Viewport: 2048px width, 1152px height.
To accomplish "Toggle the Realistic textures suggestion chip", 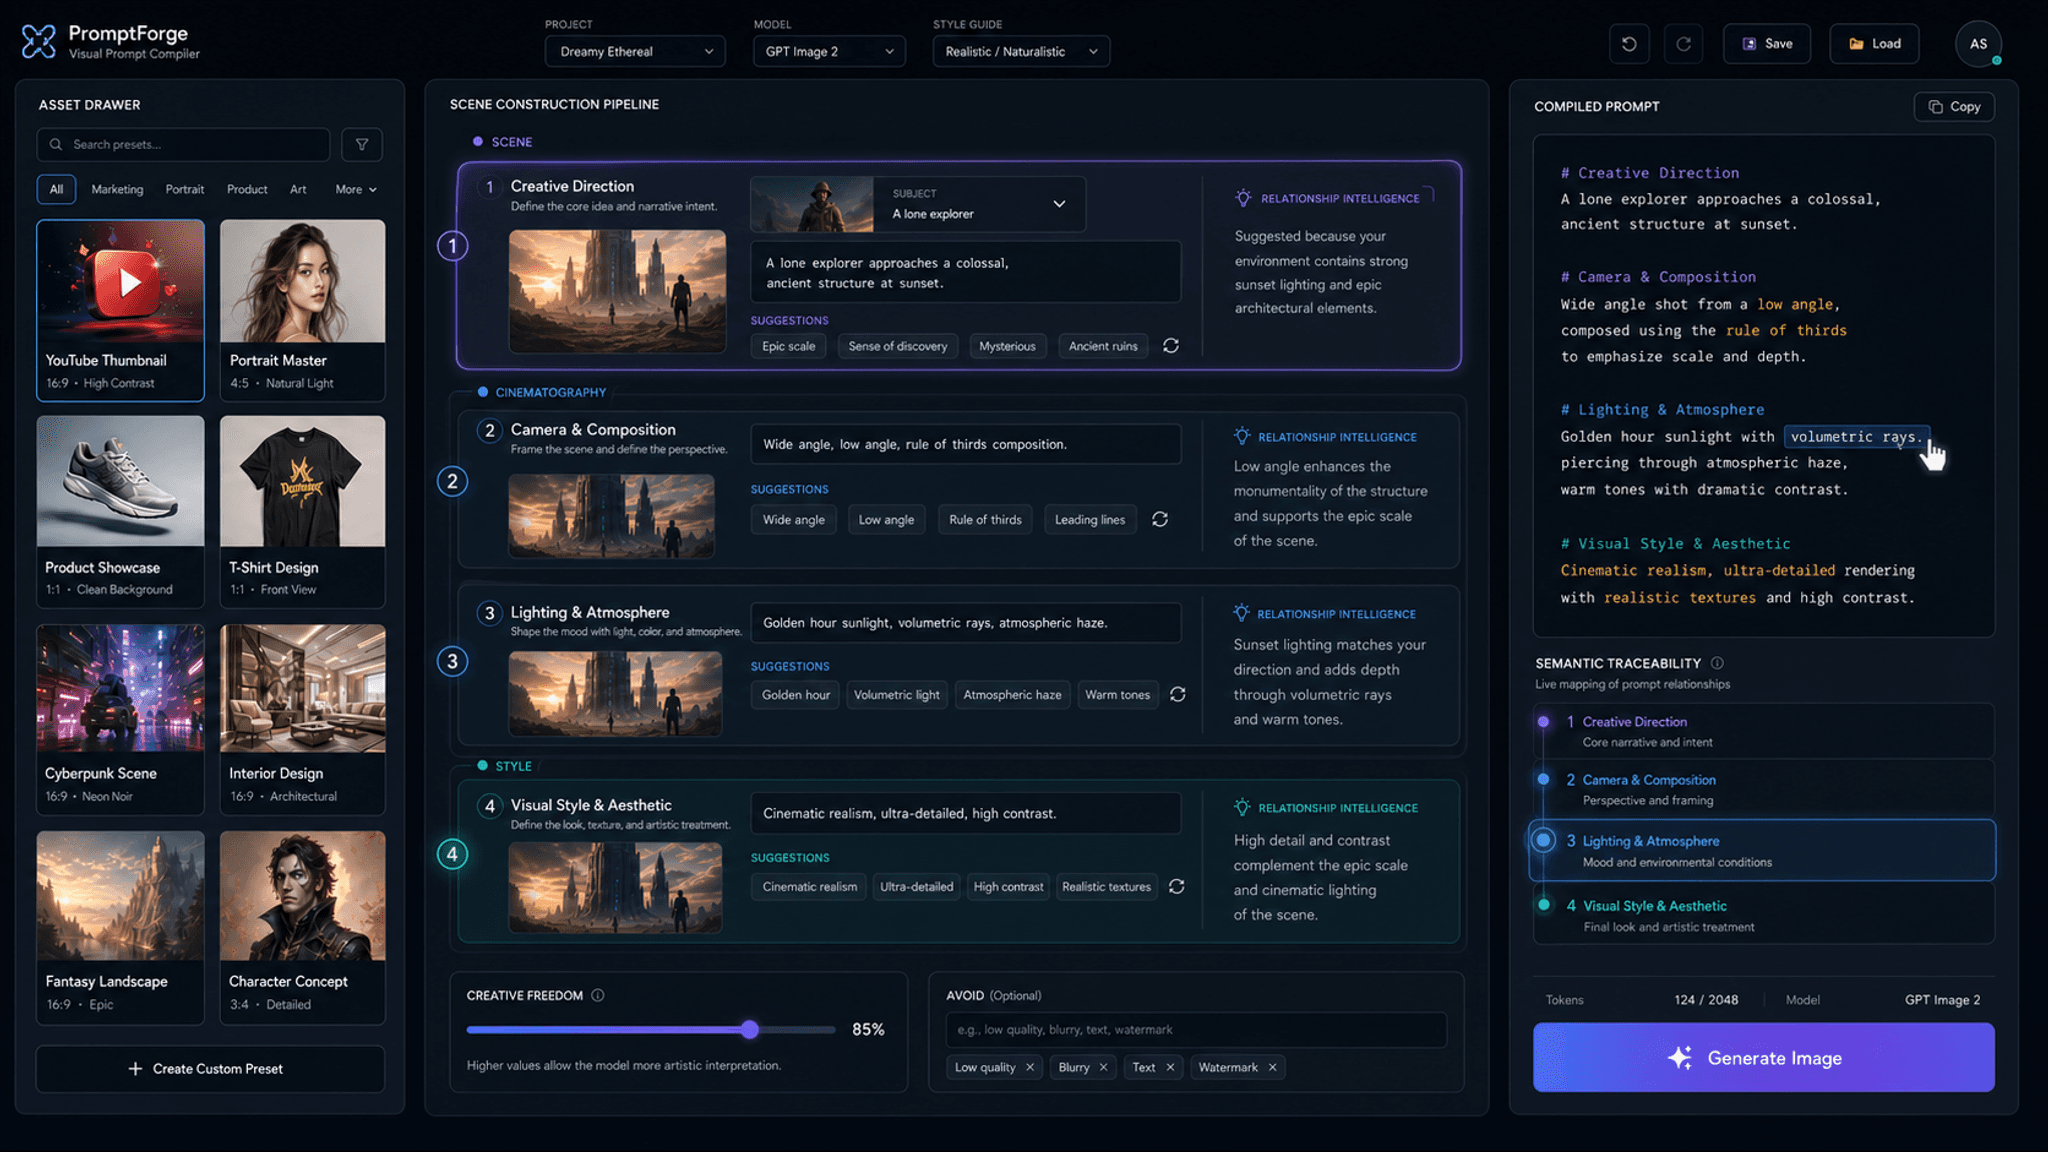I will point(1106,887).
